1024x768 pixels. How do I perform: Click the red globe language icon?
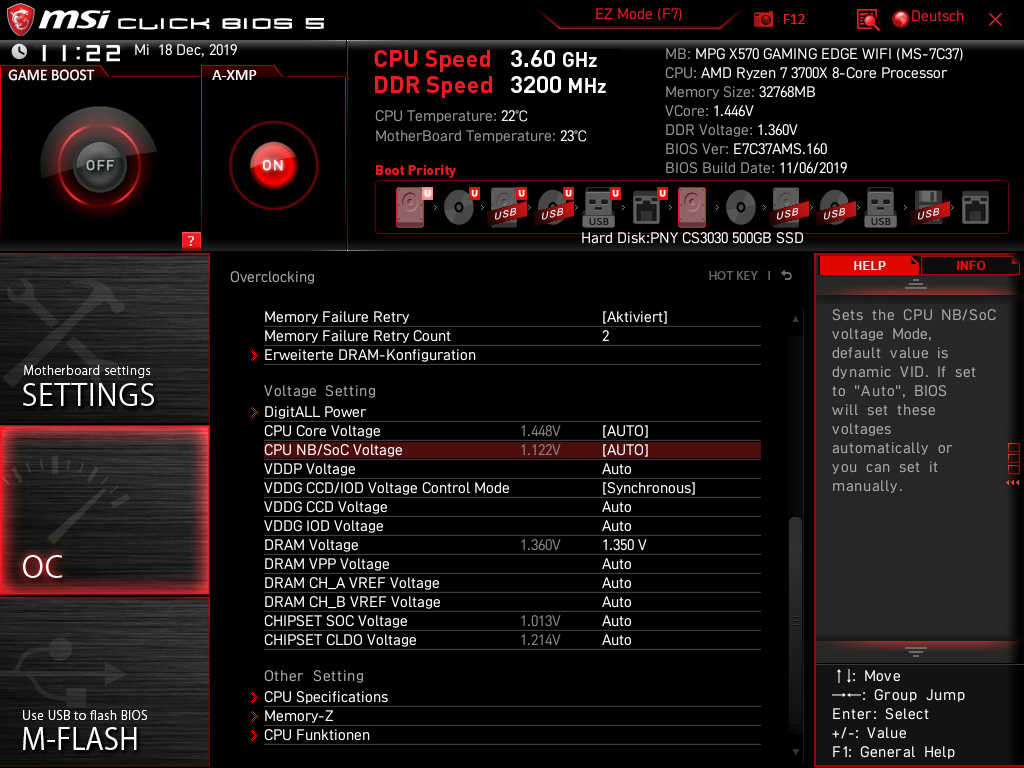click(900, 19)
